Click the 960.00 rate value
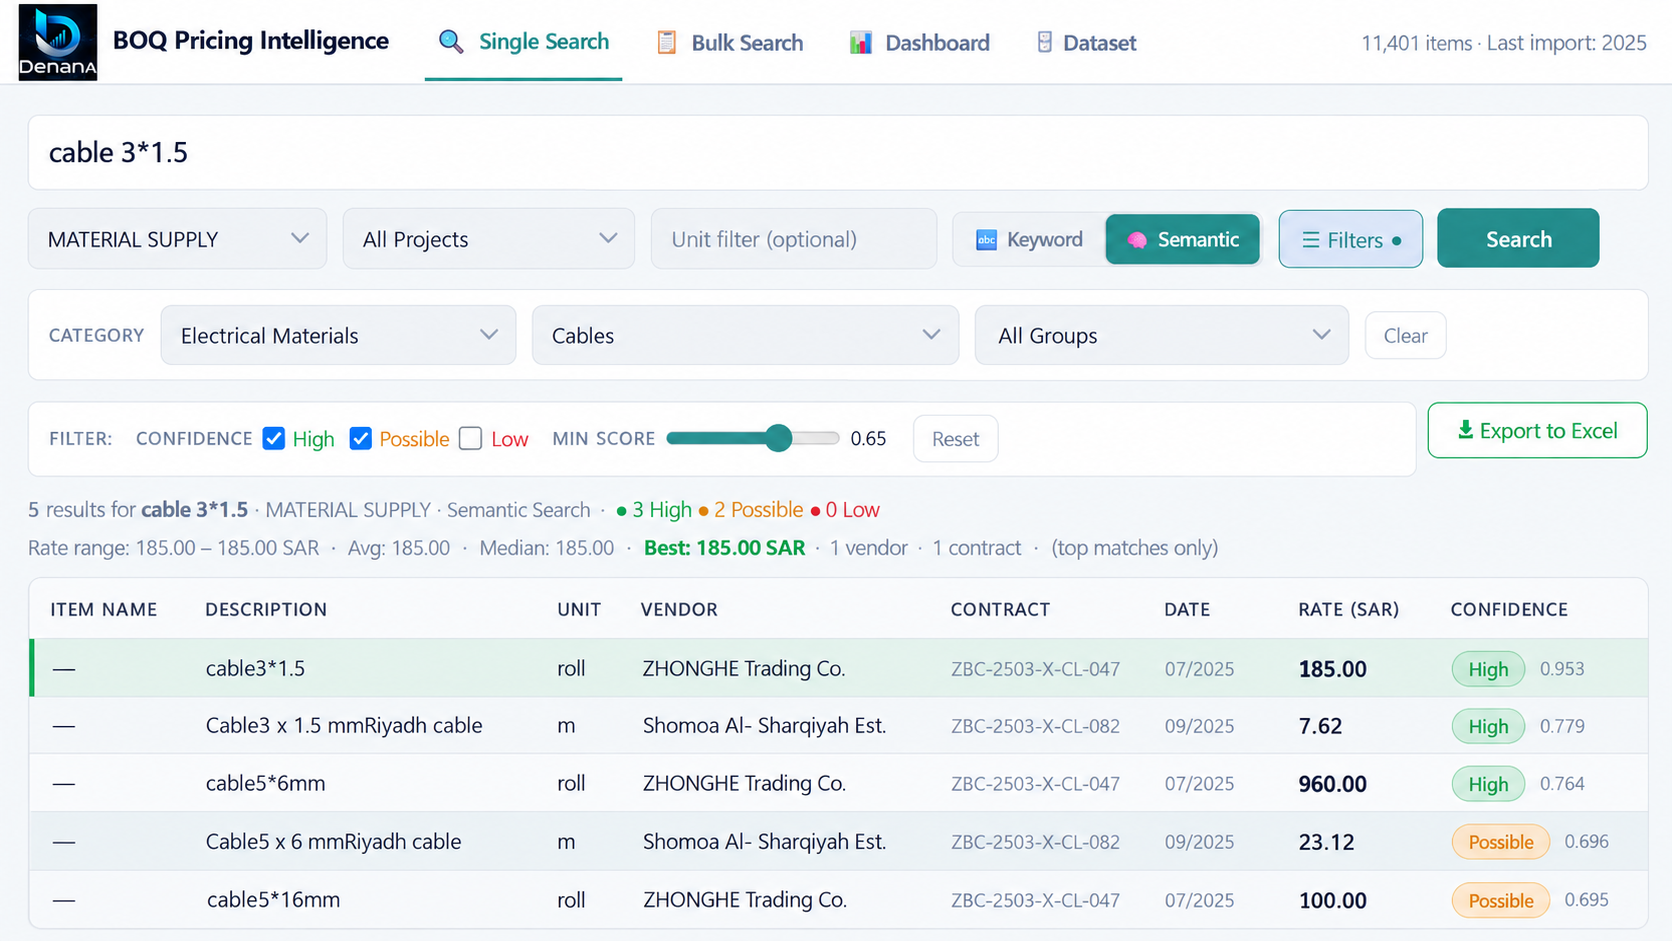The height and width of the screenshot is (941, 1672). coord(1332,784)
